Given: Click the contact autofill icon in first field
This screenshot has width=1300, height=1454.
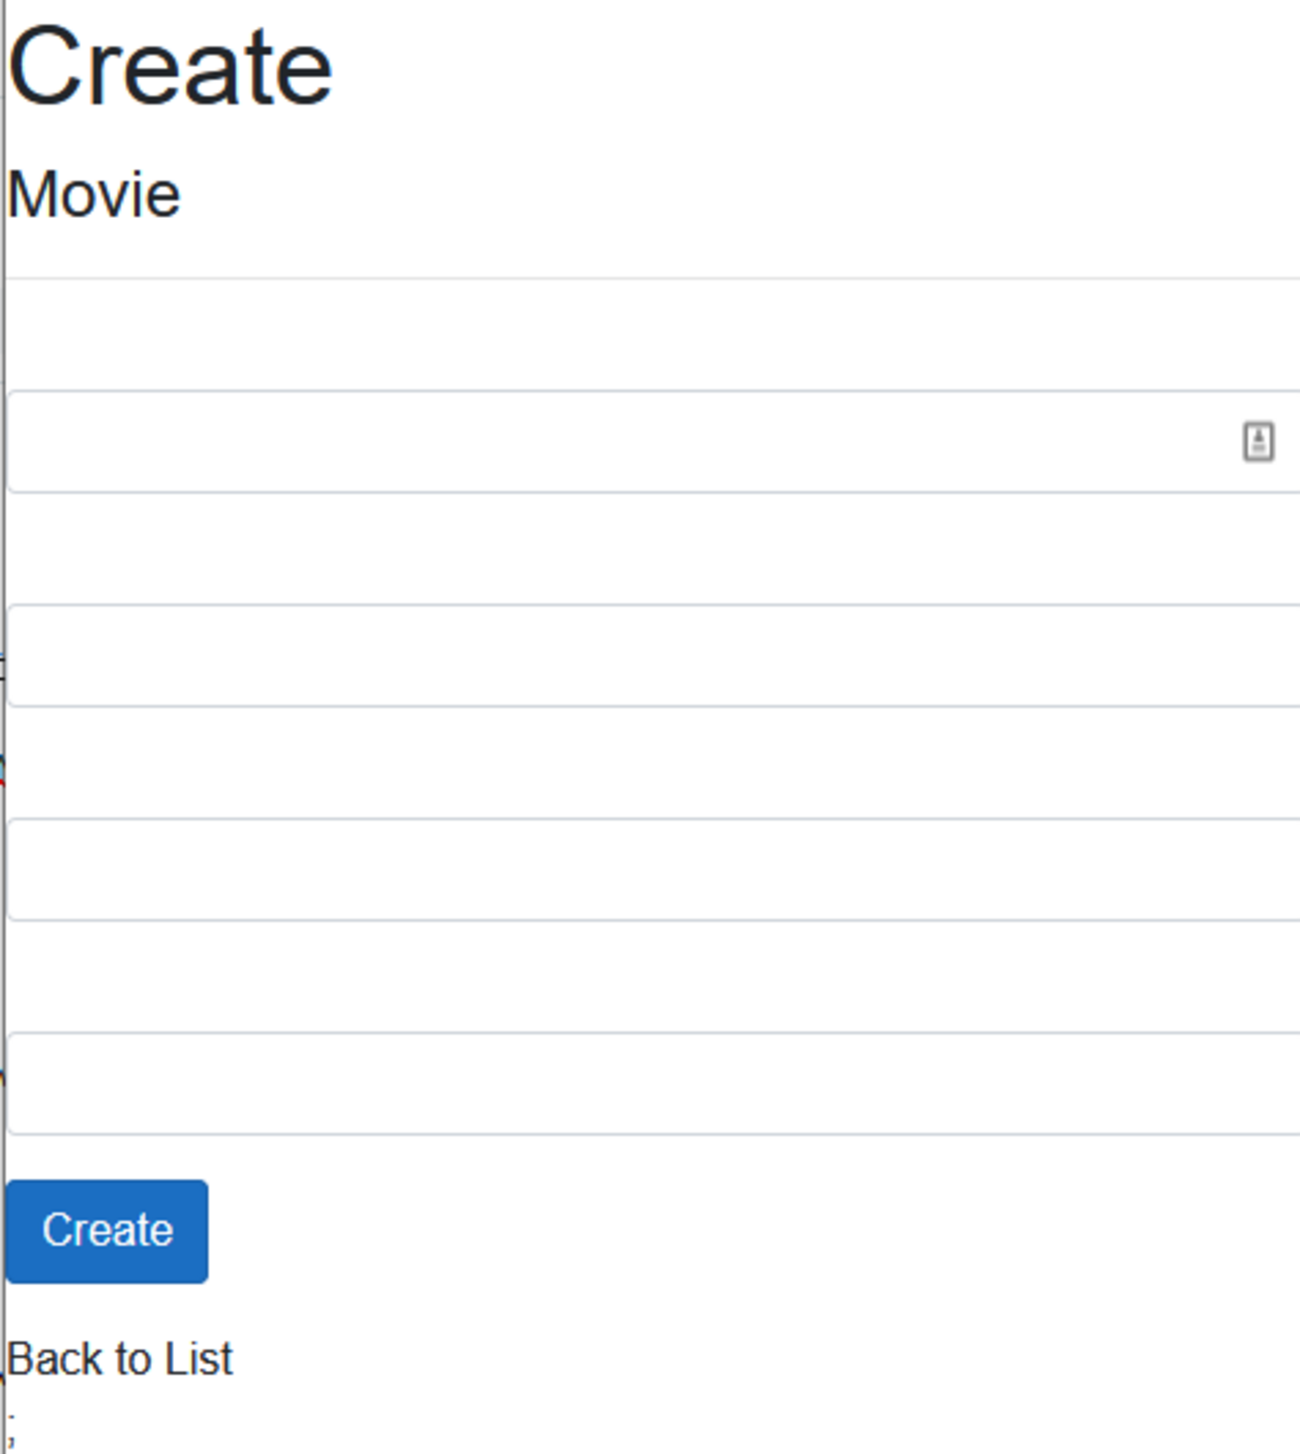Looking at the screenshot, I should coord(1258,441).
